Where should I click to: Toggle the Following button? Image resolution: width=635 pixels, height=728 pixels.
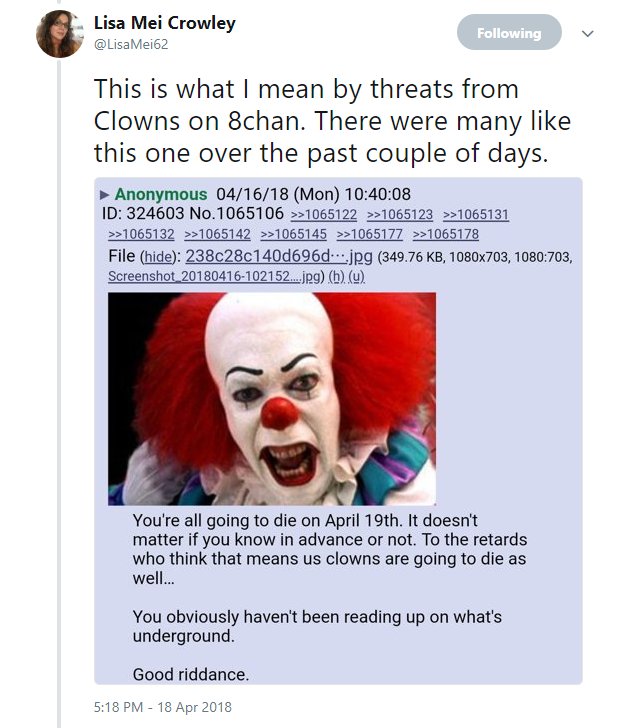(509, 32)
